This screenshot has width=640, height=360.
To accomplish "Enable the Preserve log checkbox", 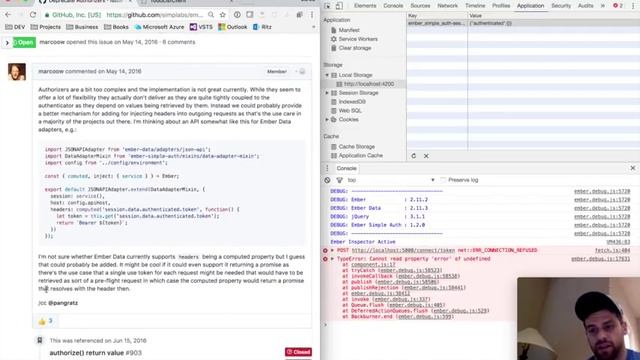I will coord(443,180).
